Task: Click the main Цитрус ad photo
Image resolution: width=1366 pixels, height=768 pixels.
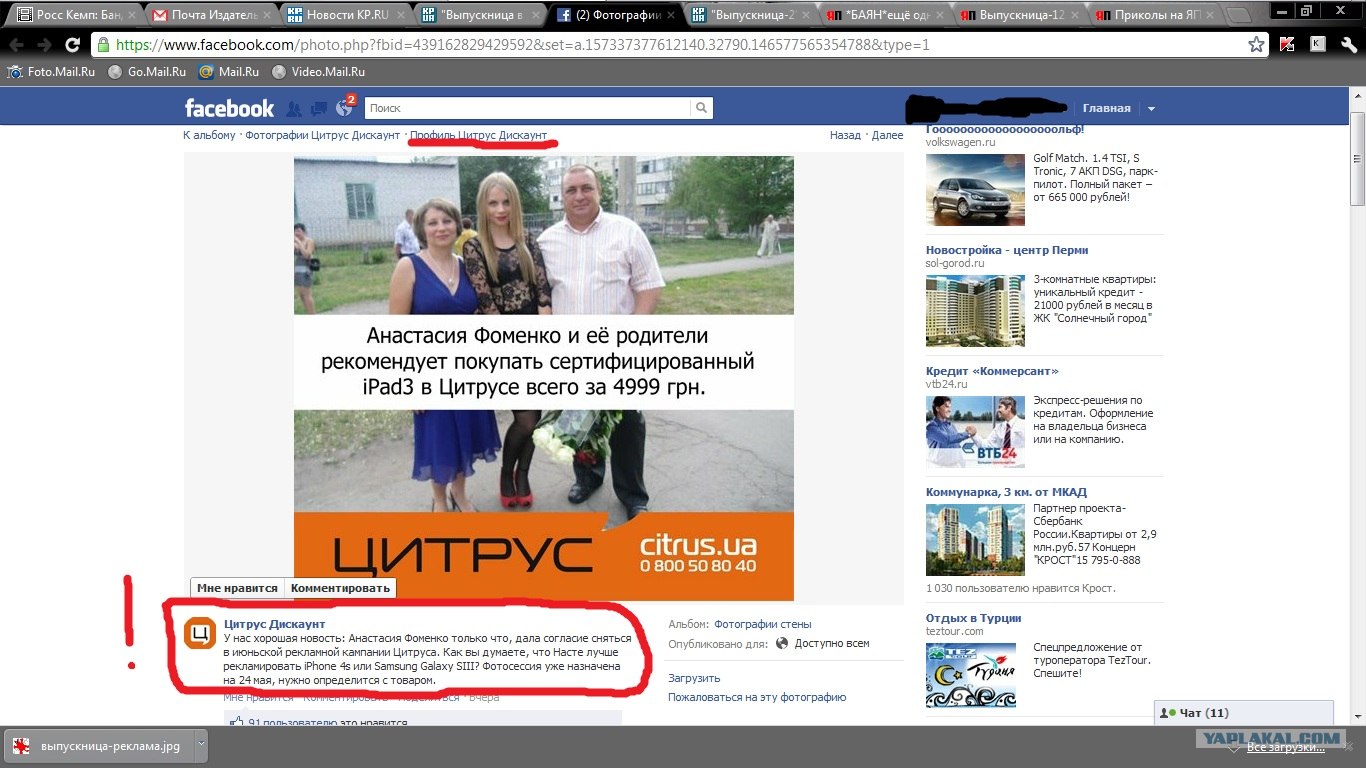Action: coord(543,378)
